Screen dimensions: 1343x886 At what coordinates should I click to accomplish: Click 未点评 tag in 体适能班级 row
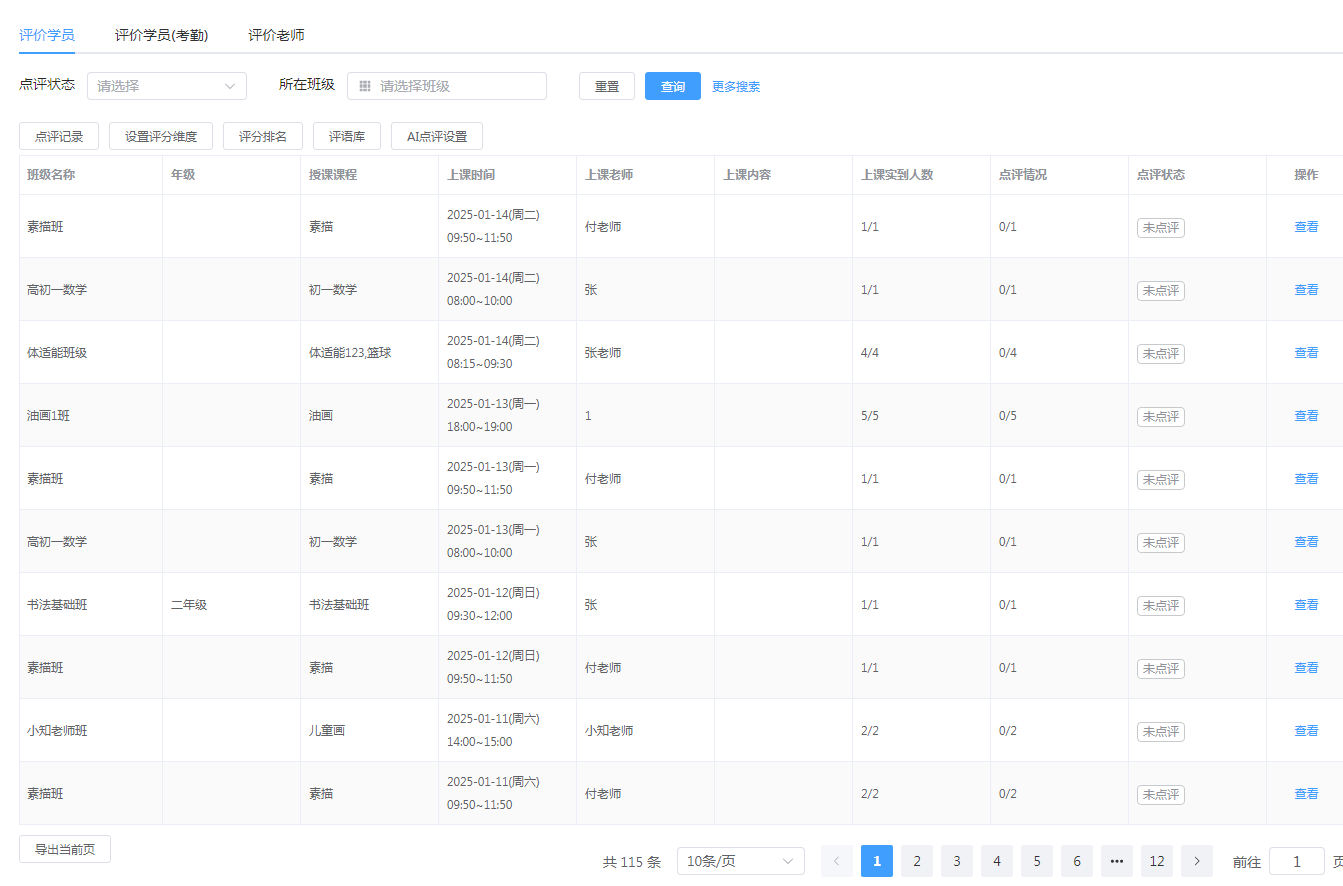1161,354
